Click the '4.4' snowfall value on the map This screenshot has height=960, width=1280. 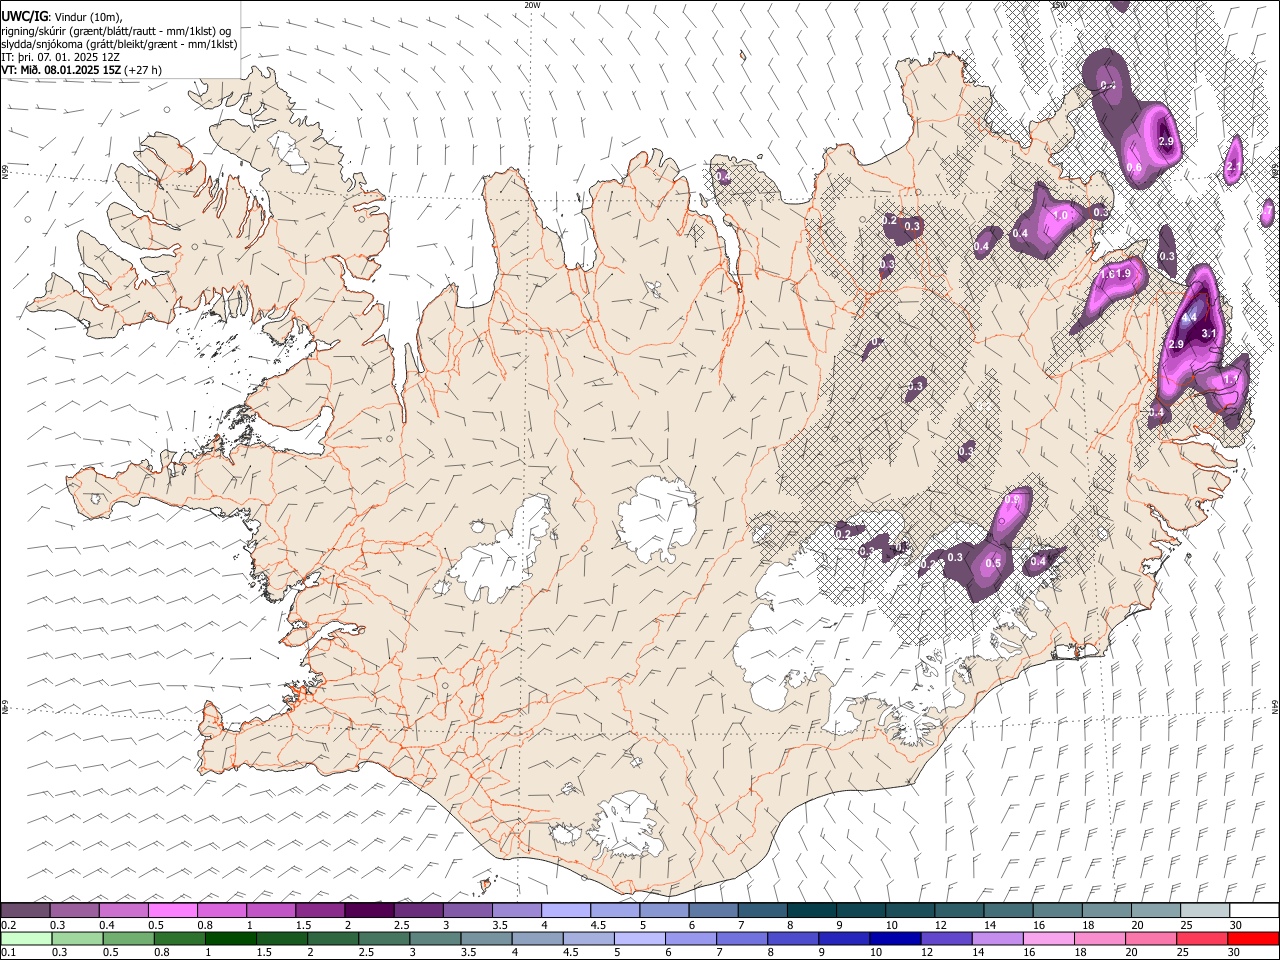pyautogui.click(x=1189, y=318)
